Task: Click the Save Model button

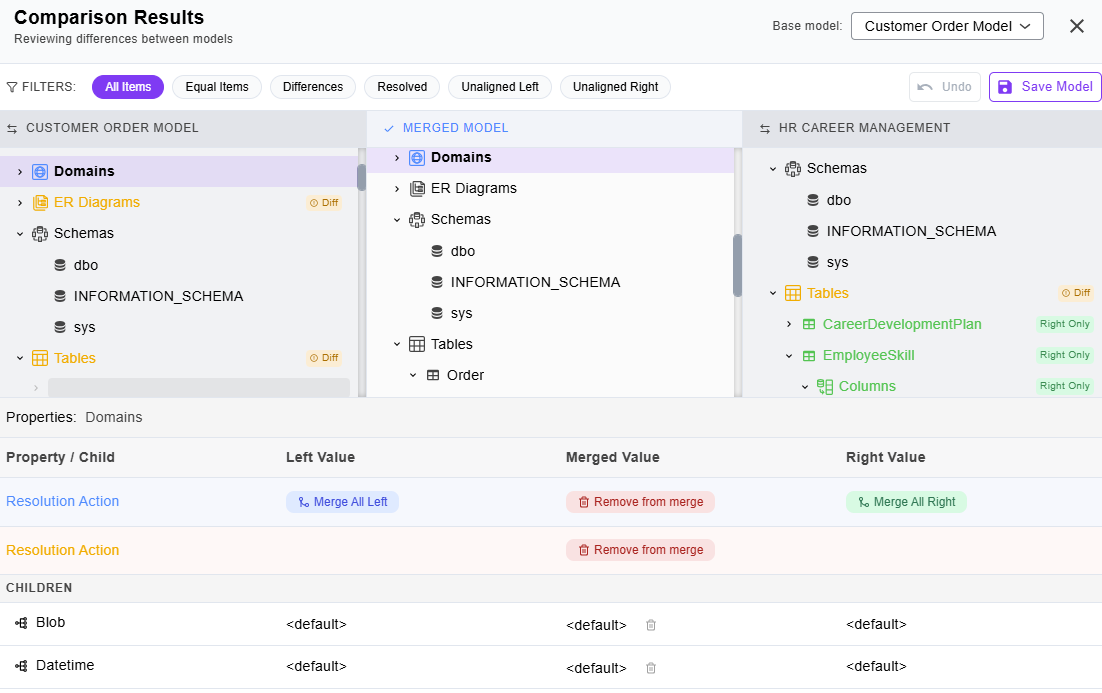Action: tap(1045, 87)
